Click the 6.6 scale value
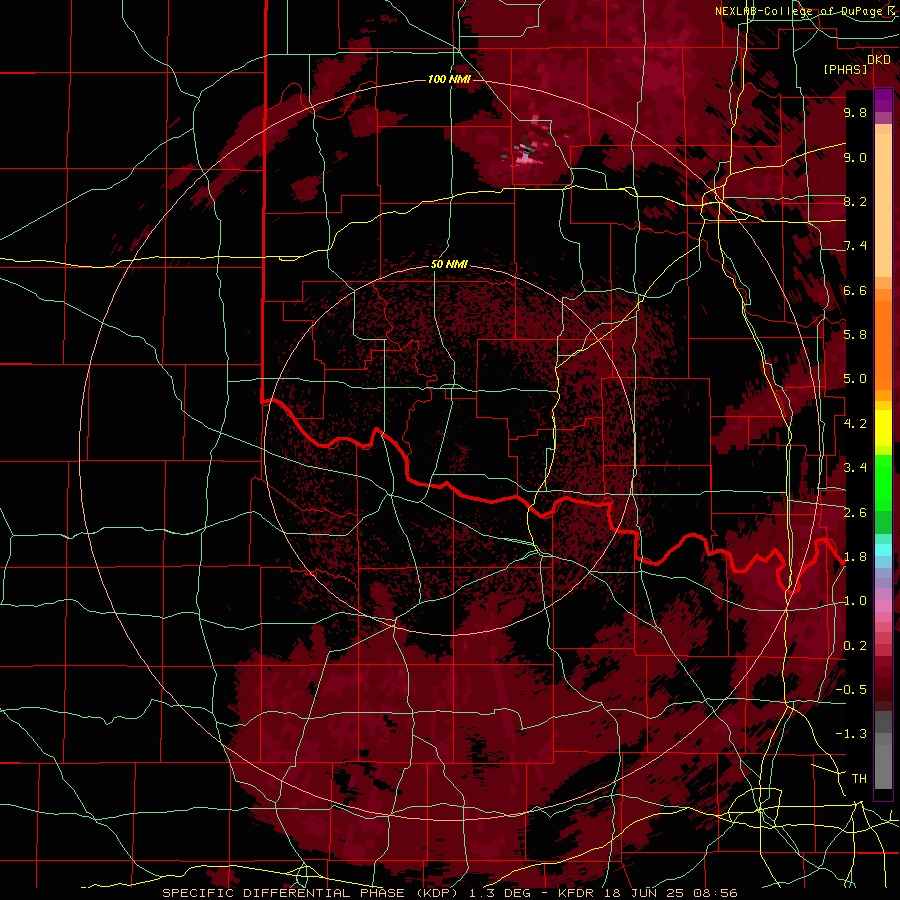The width and height of the screenshot is (900, 900). [x=855, y=290]
